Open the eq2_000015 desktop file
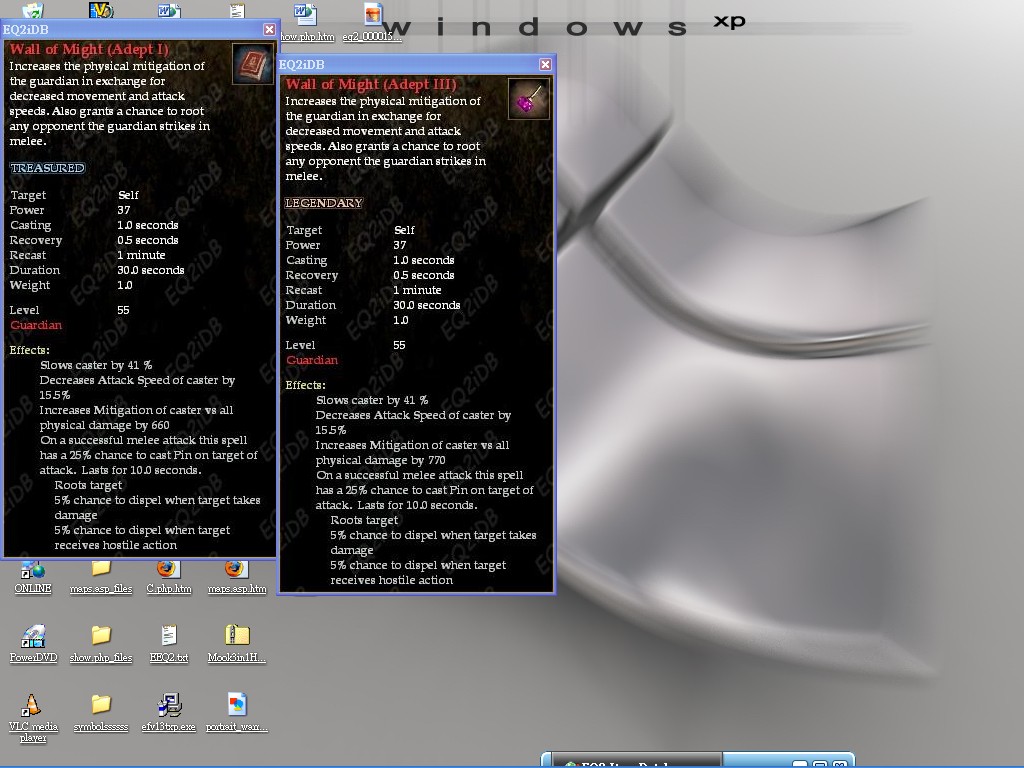This screenshot has height=768, width=1024. pyautogui.click(x=372, y=17)
